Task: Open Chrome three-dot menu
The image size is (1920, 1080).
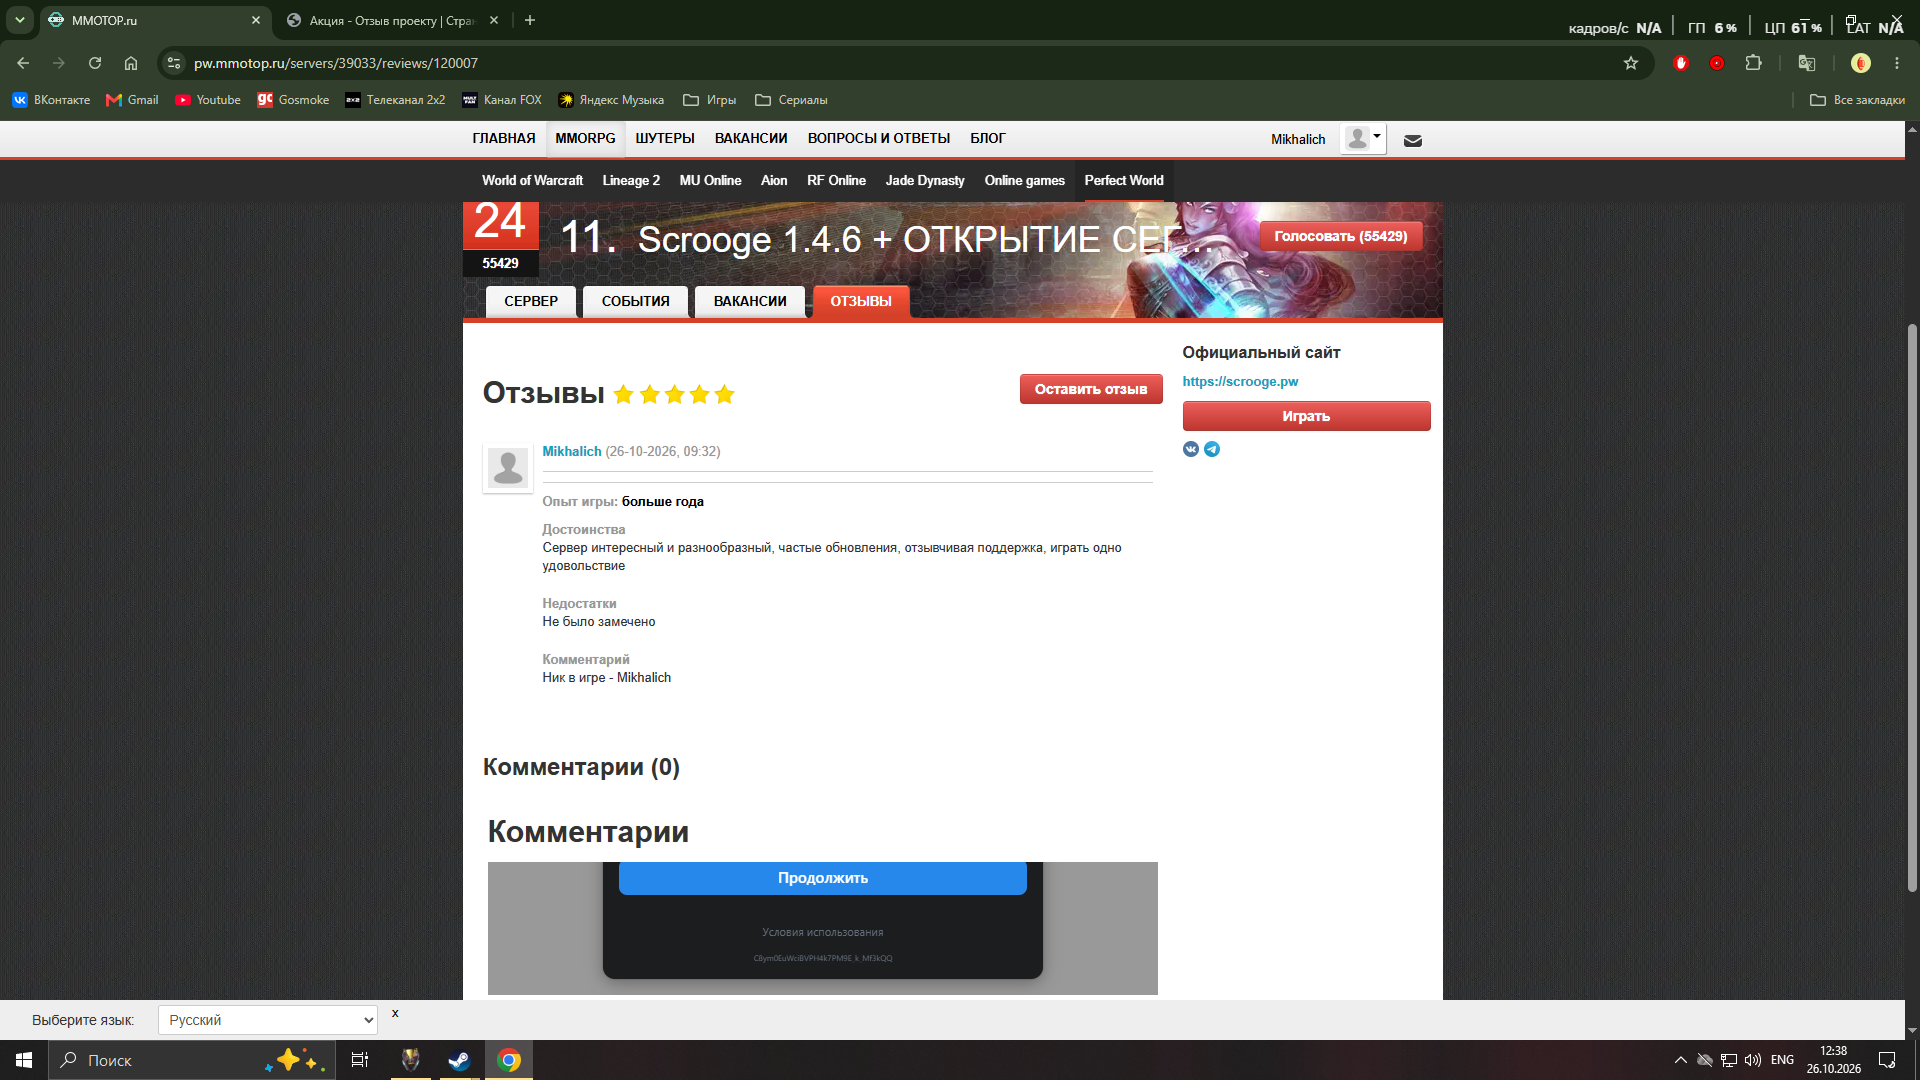Action: [x=1897, y=63]
